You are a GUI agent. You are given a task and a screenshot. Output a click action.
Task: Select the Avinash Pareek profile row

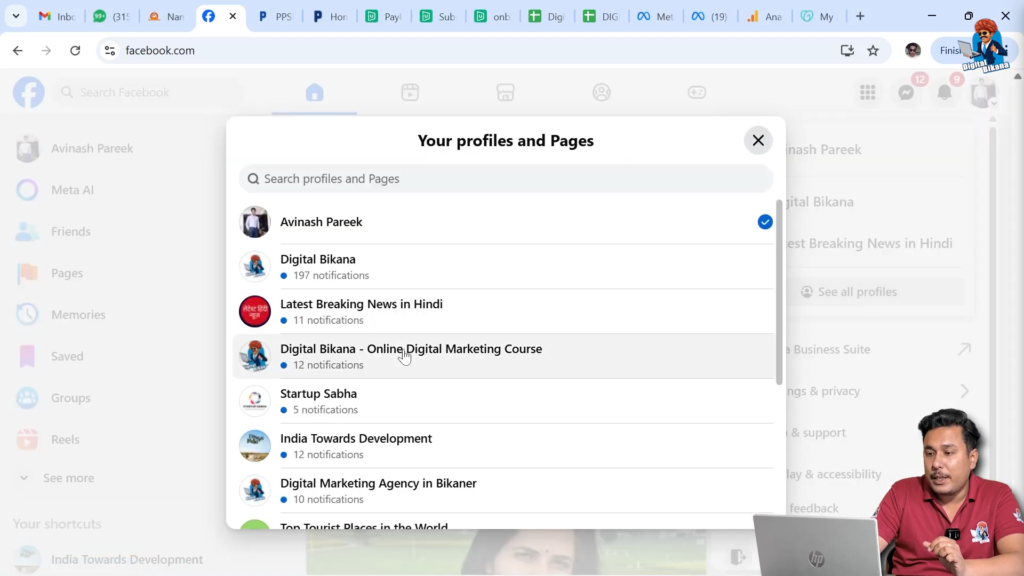point(505,222)
